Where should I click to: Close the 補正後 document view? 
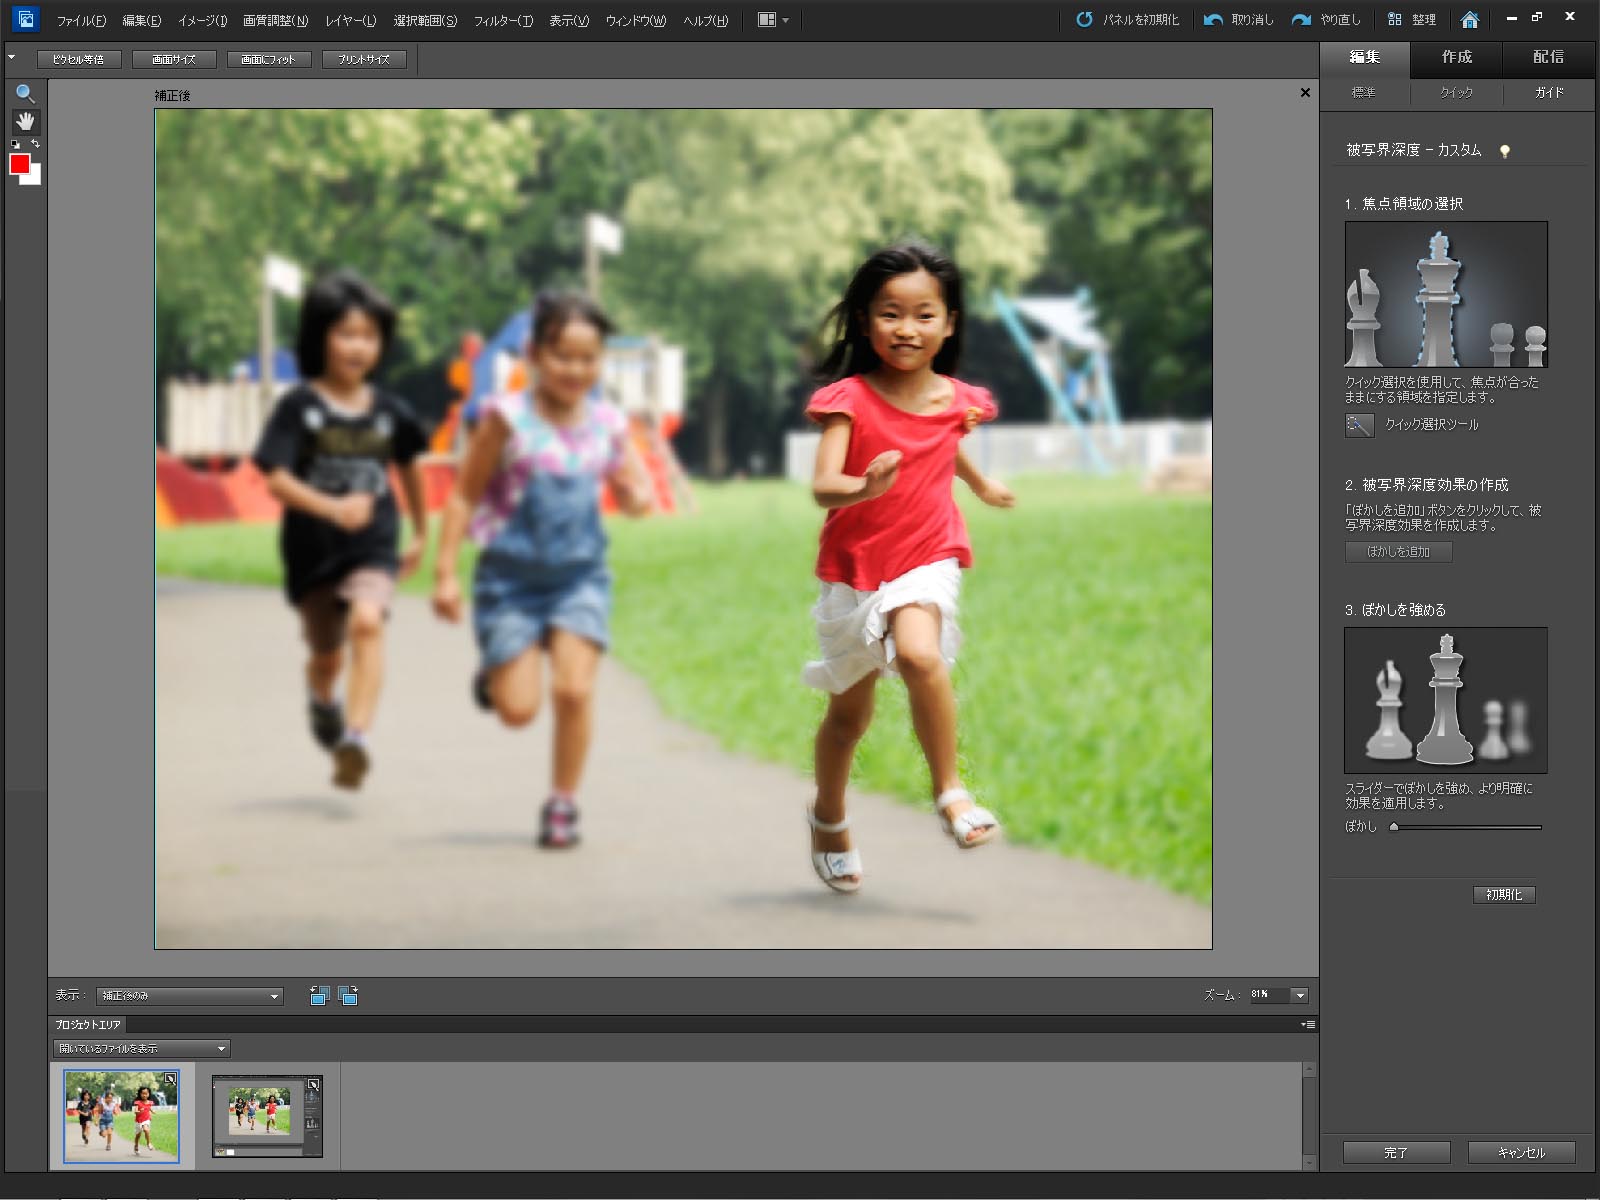[x=1305, y=93]
